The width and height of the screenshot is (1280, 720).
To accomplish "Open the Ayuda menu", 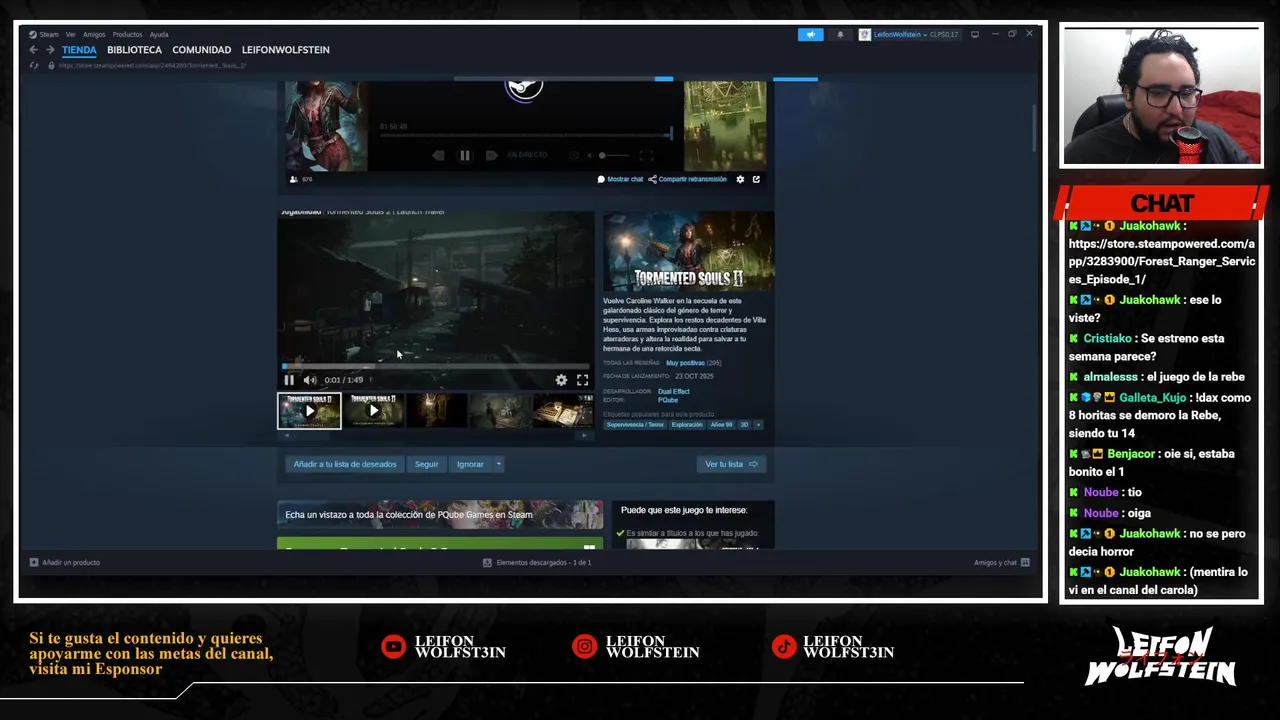I will click(x=159, y=34).
